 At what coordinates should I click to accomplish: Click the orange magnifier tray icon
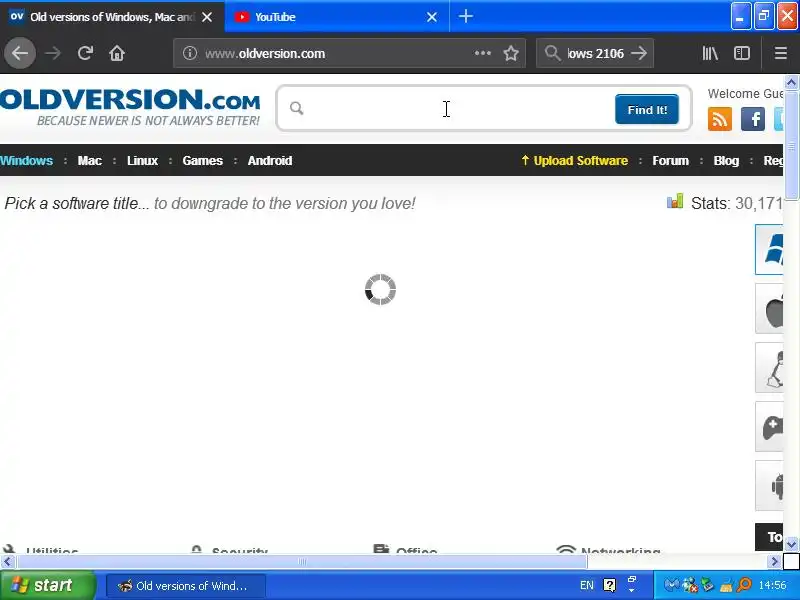[x=744, y=585]
